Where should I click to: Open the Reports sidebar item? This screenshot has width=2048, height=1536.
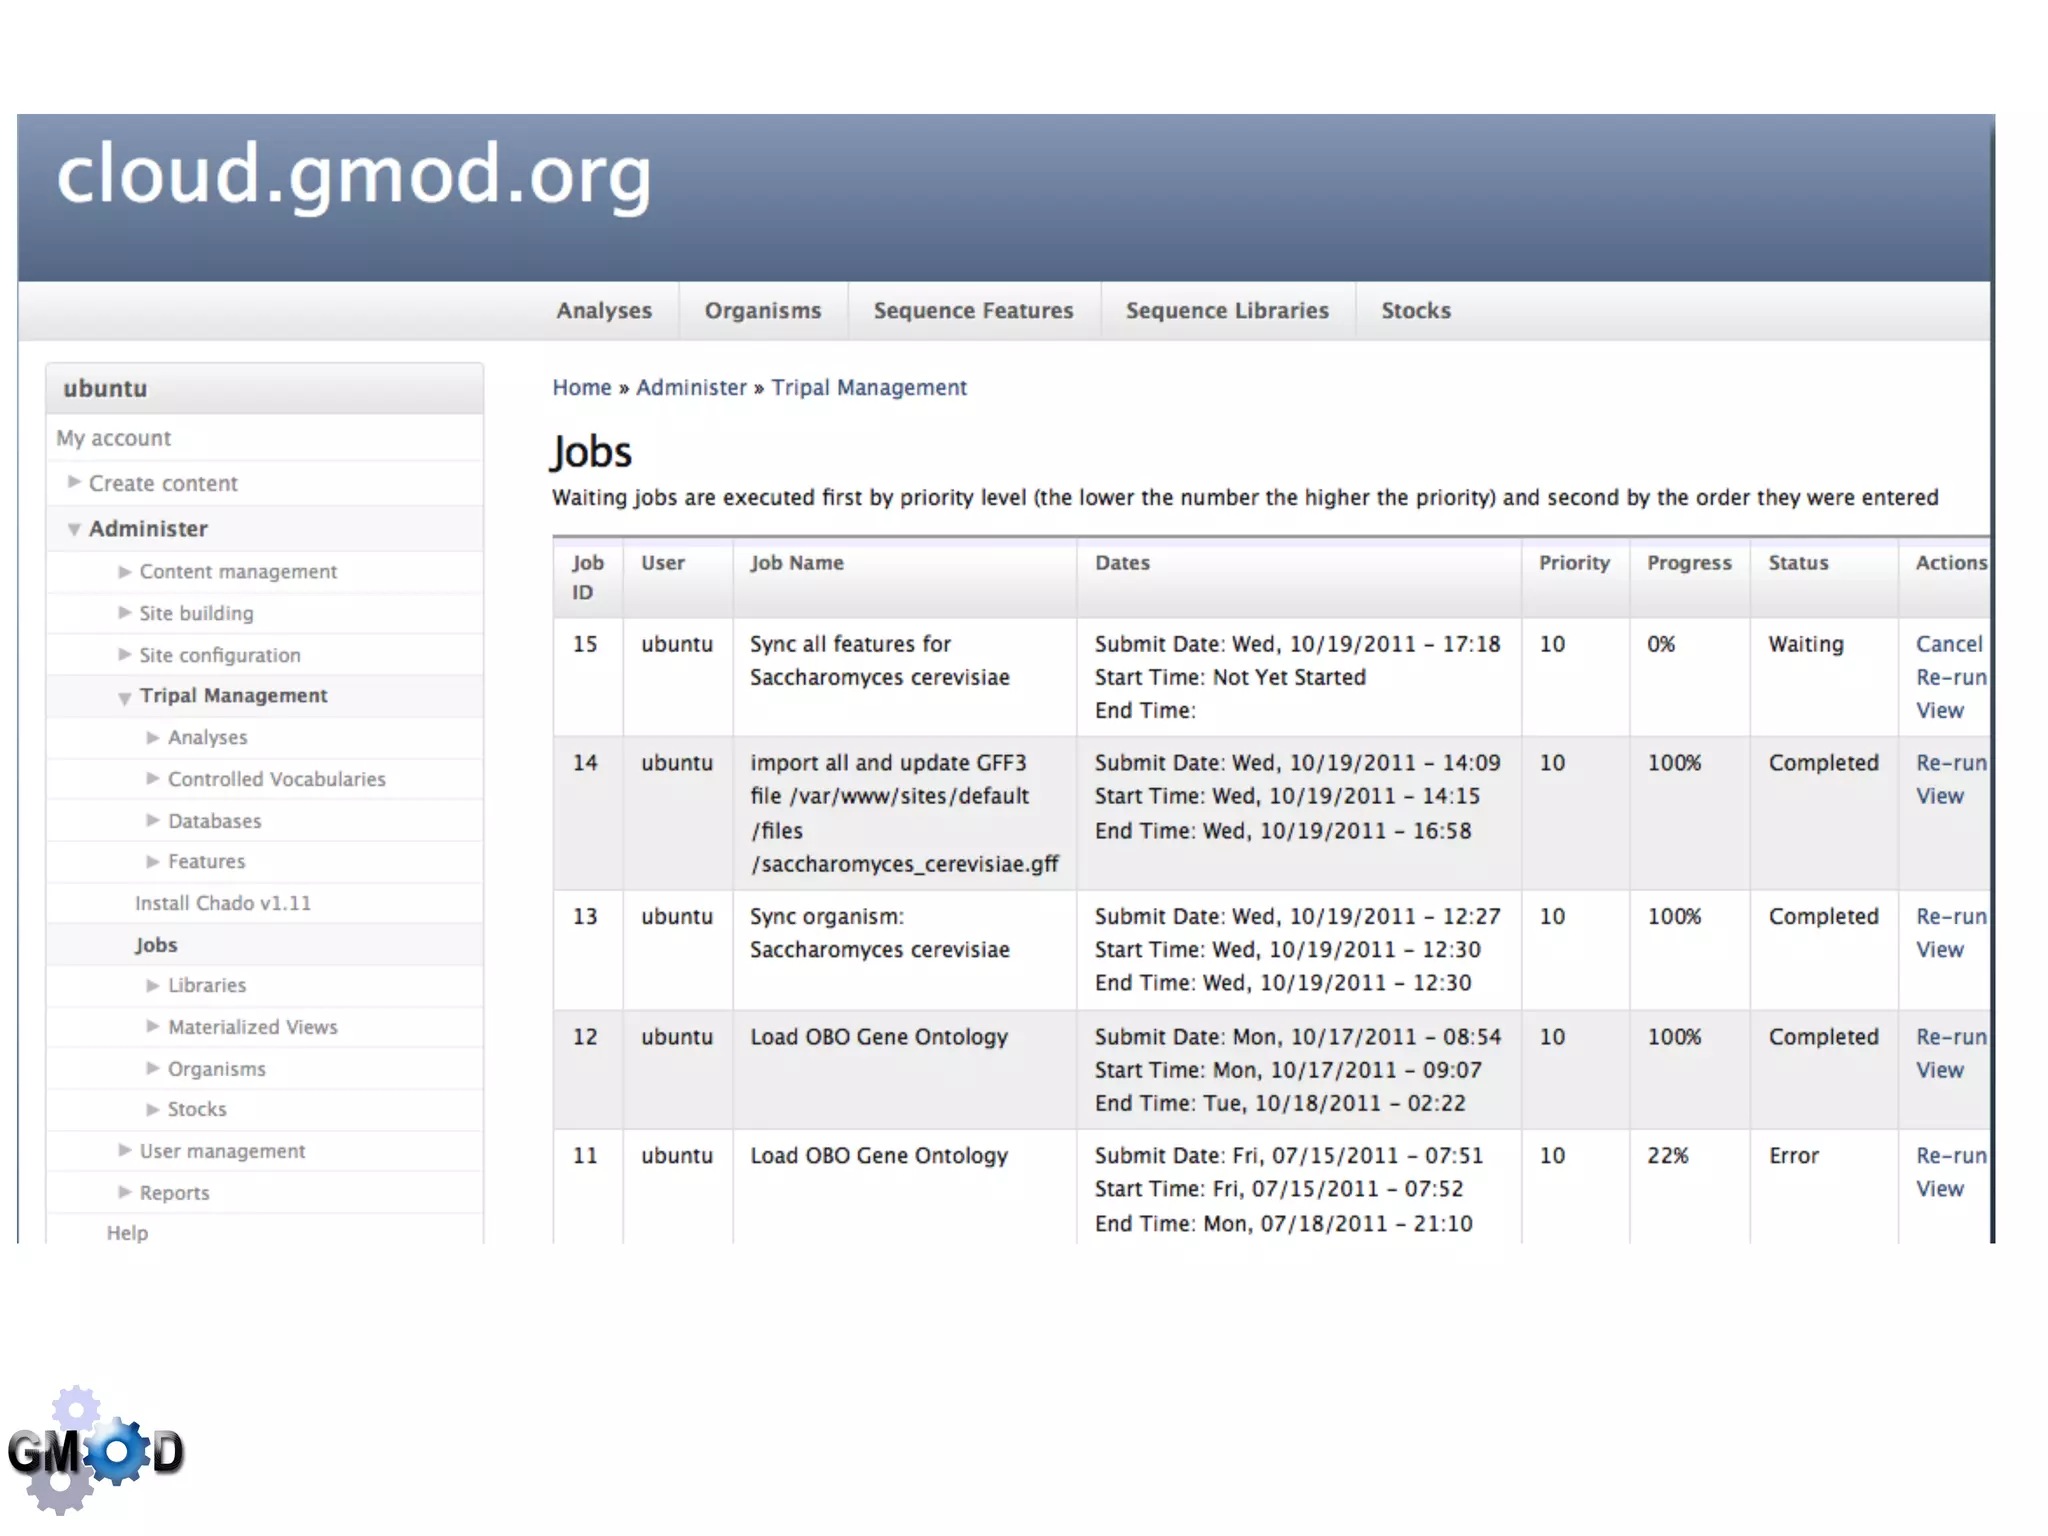click(174, 1193)
